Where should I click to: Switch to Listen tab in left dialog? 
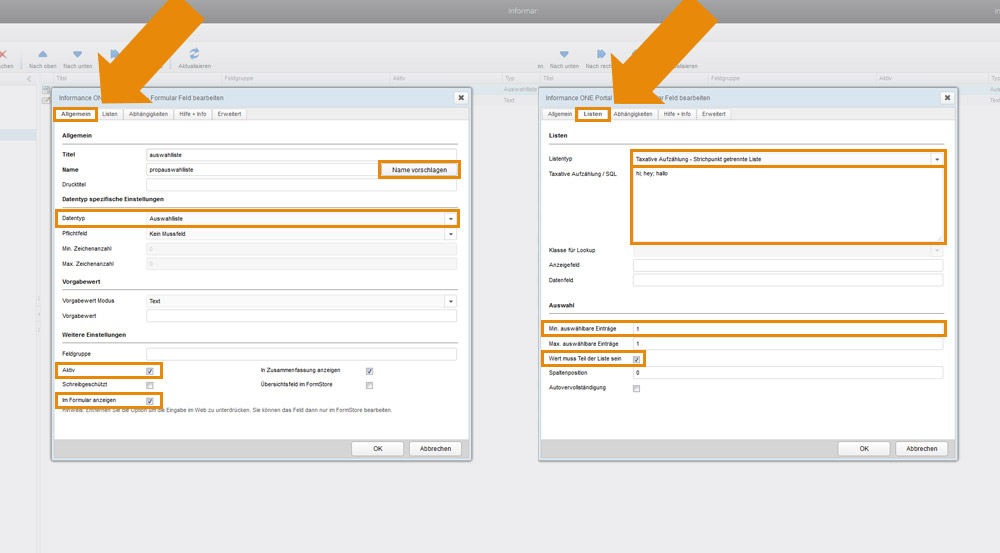(x=110, y=114)
